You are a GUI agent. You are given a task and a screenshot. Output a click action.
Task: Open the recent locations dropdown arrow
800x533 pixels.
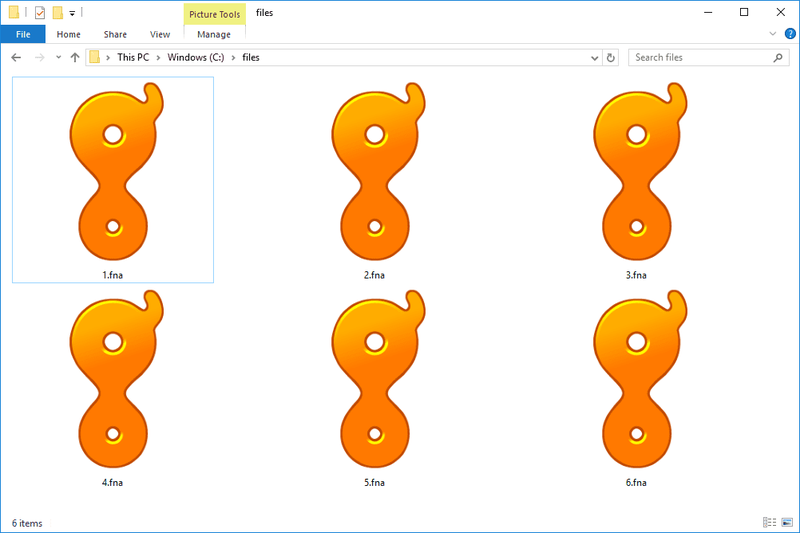click(59, 58)
